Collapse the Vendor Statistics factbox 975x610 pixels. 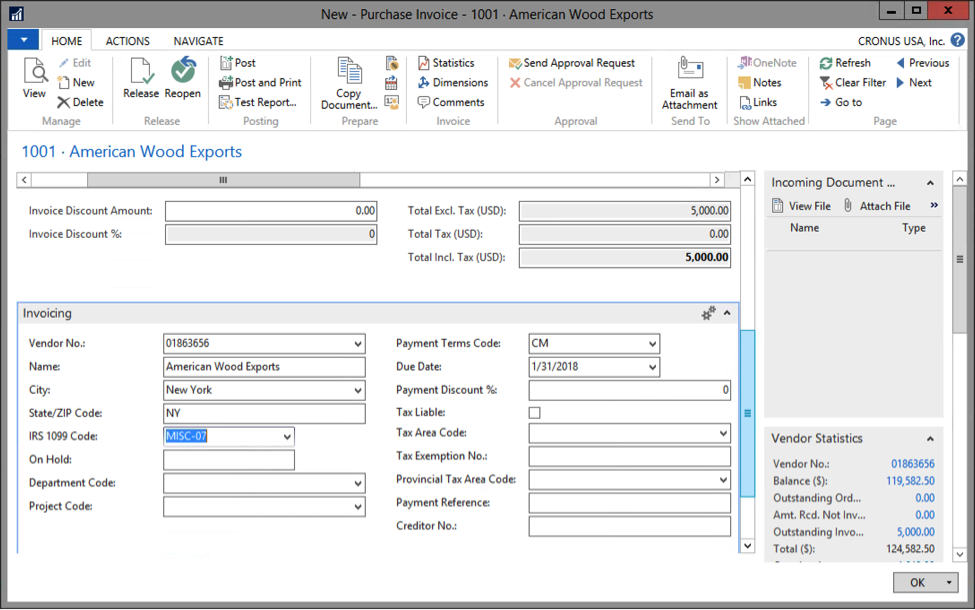[930, 439]
